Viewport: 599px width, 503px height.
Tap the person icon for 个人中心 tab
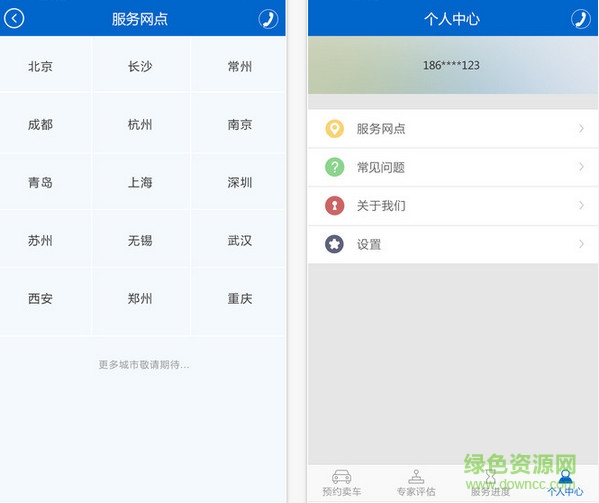(x=565, y=476)
